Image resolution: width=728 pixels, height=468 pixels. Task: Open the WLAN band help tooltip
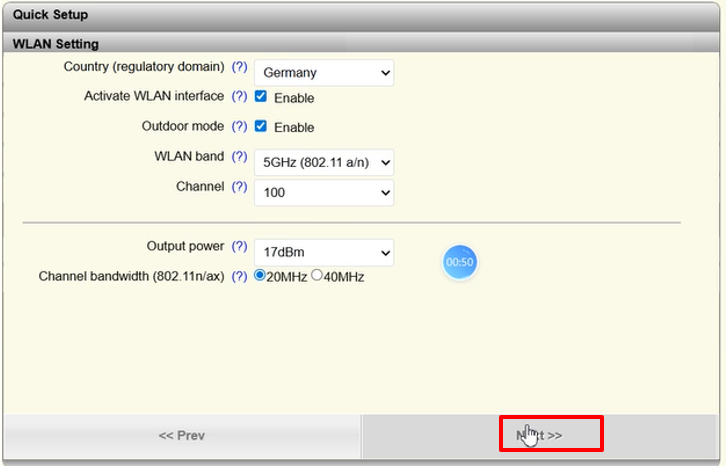point(239,157)
